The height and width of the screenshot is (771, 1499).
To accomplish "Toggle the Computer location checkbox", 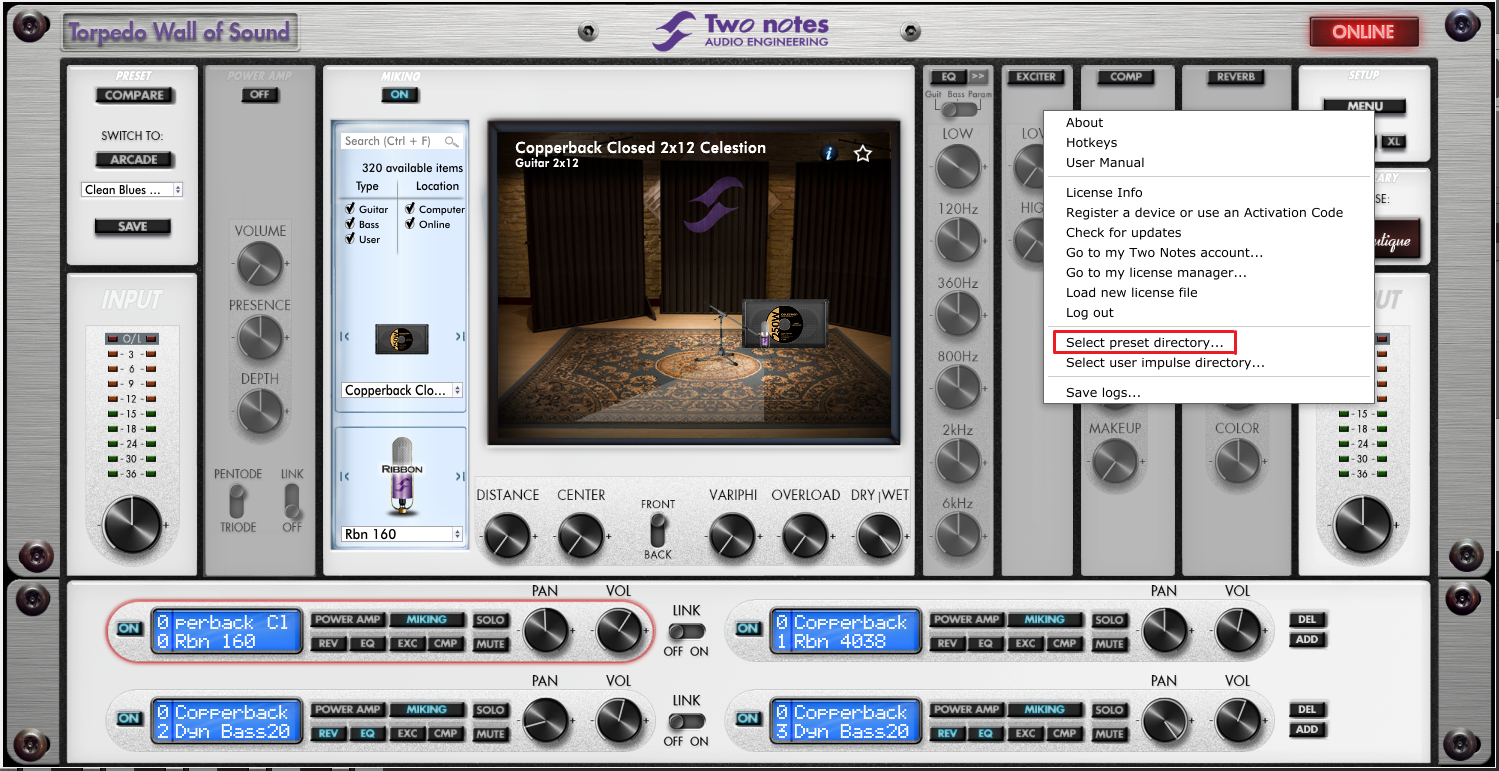I will (410, 209).
